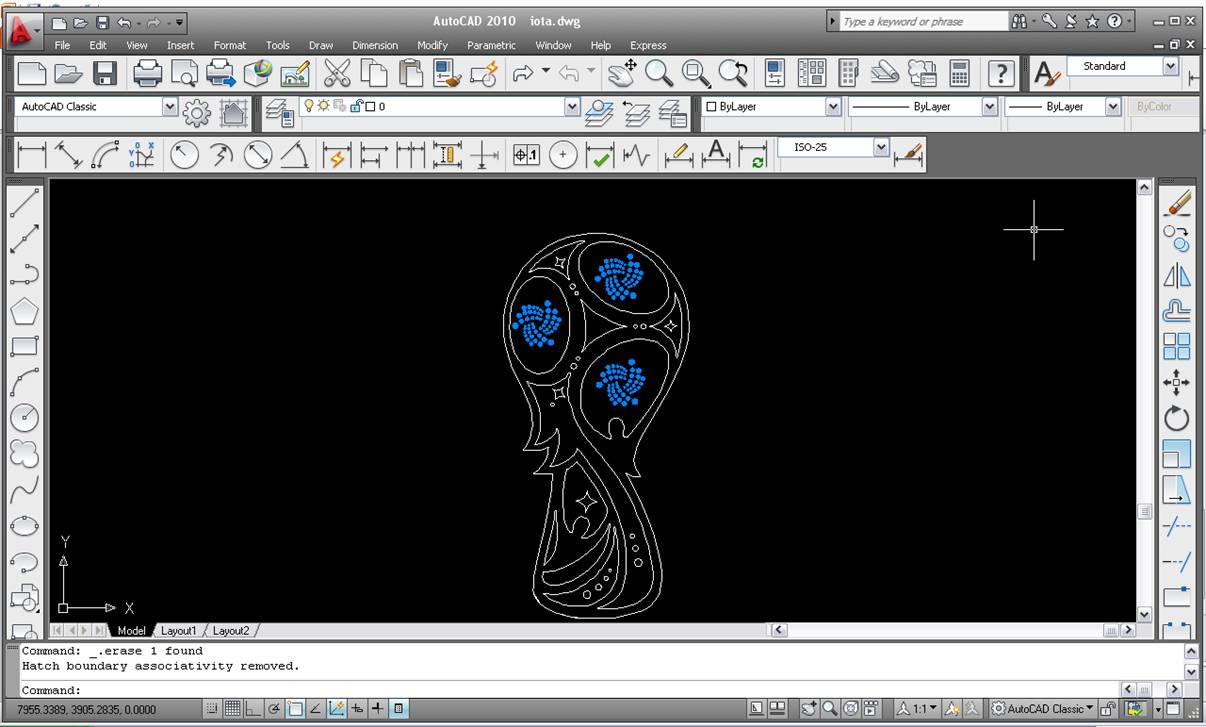Click the Linear dimension tool

[x=32, y=155]
